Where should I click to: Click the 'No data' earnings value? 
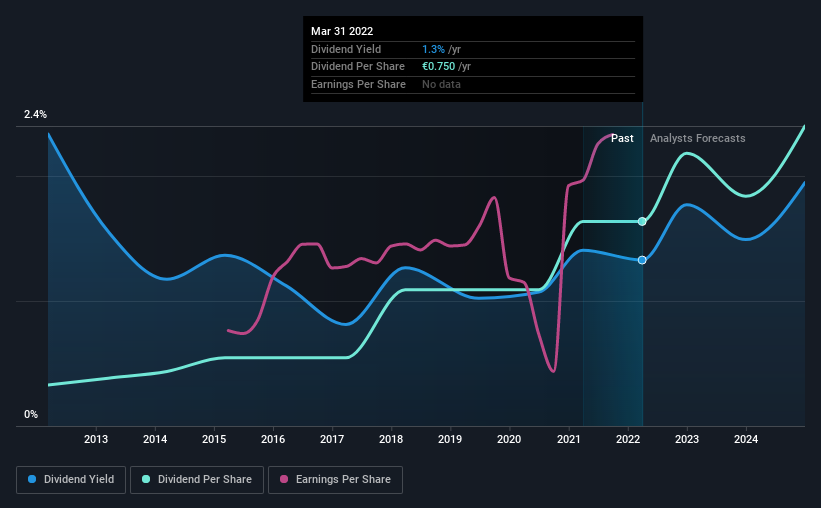click(441, 84)
